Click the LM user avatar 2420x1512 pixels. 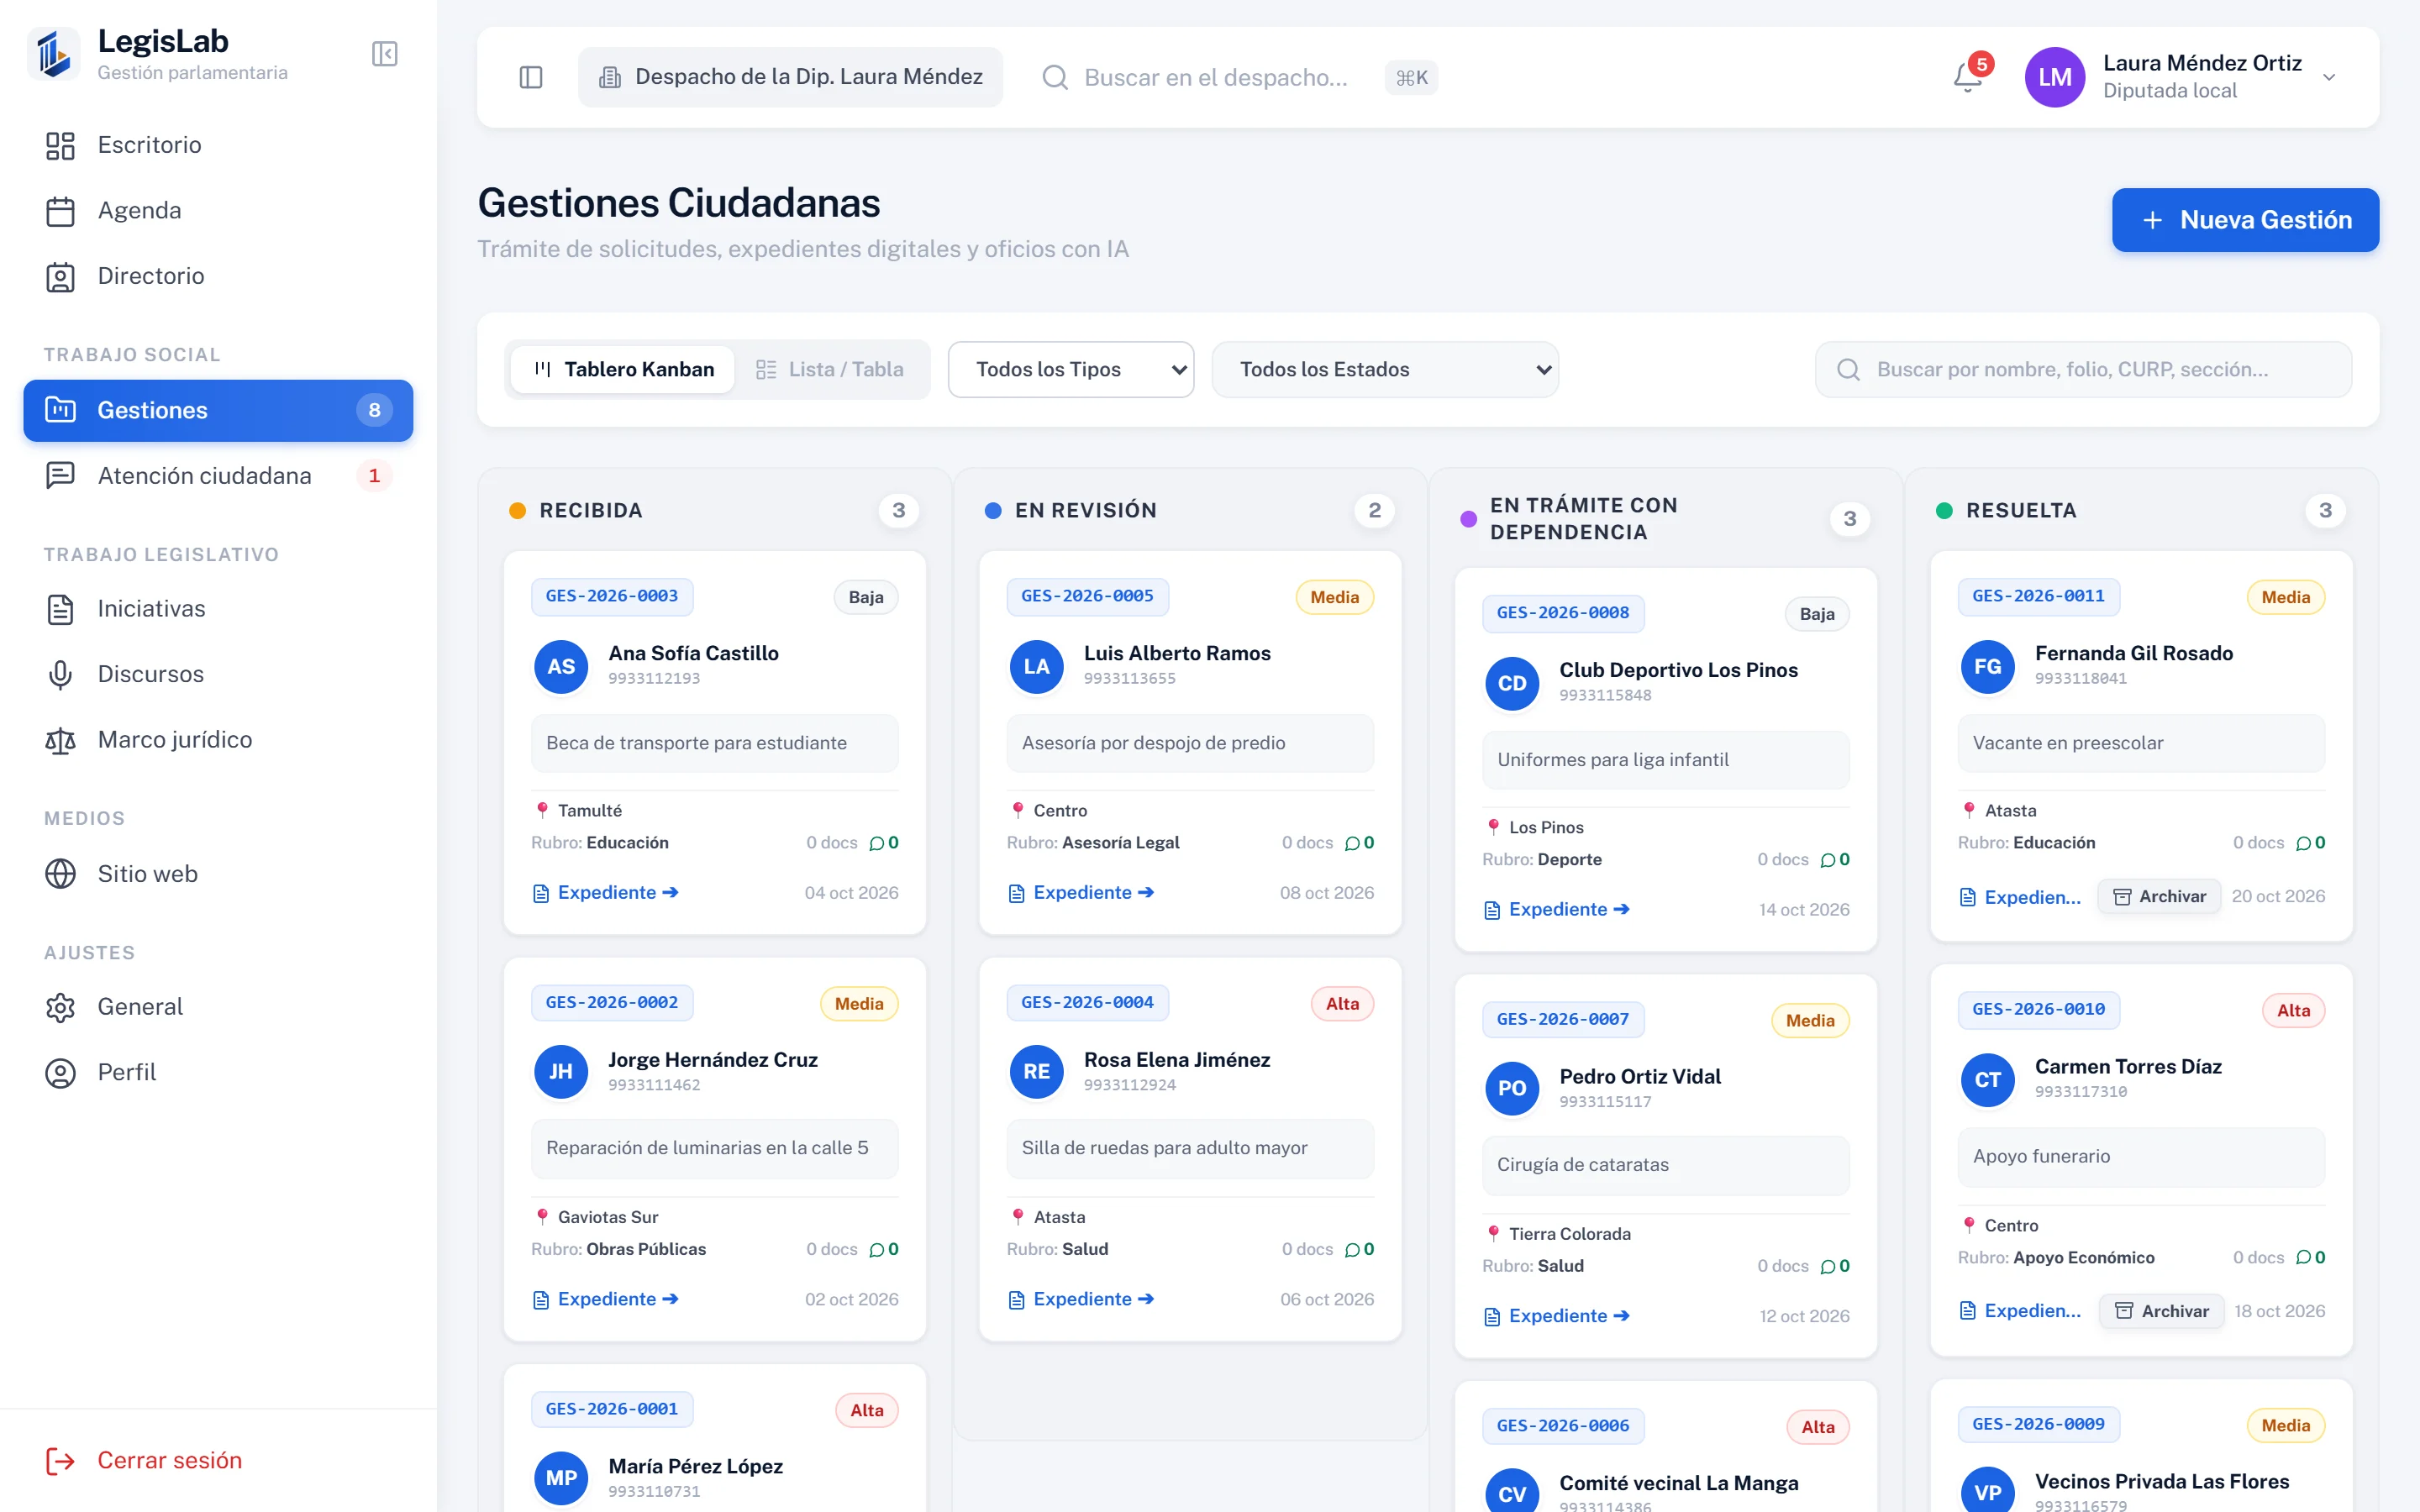coord(2054,77)
